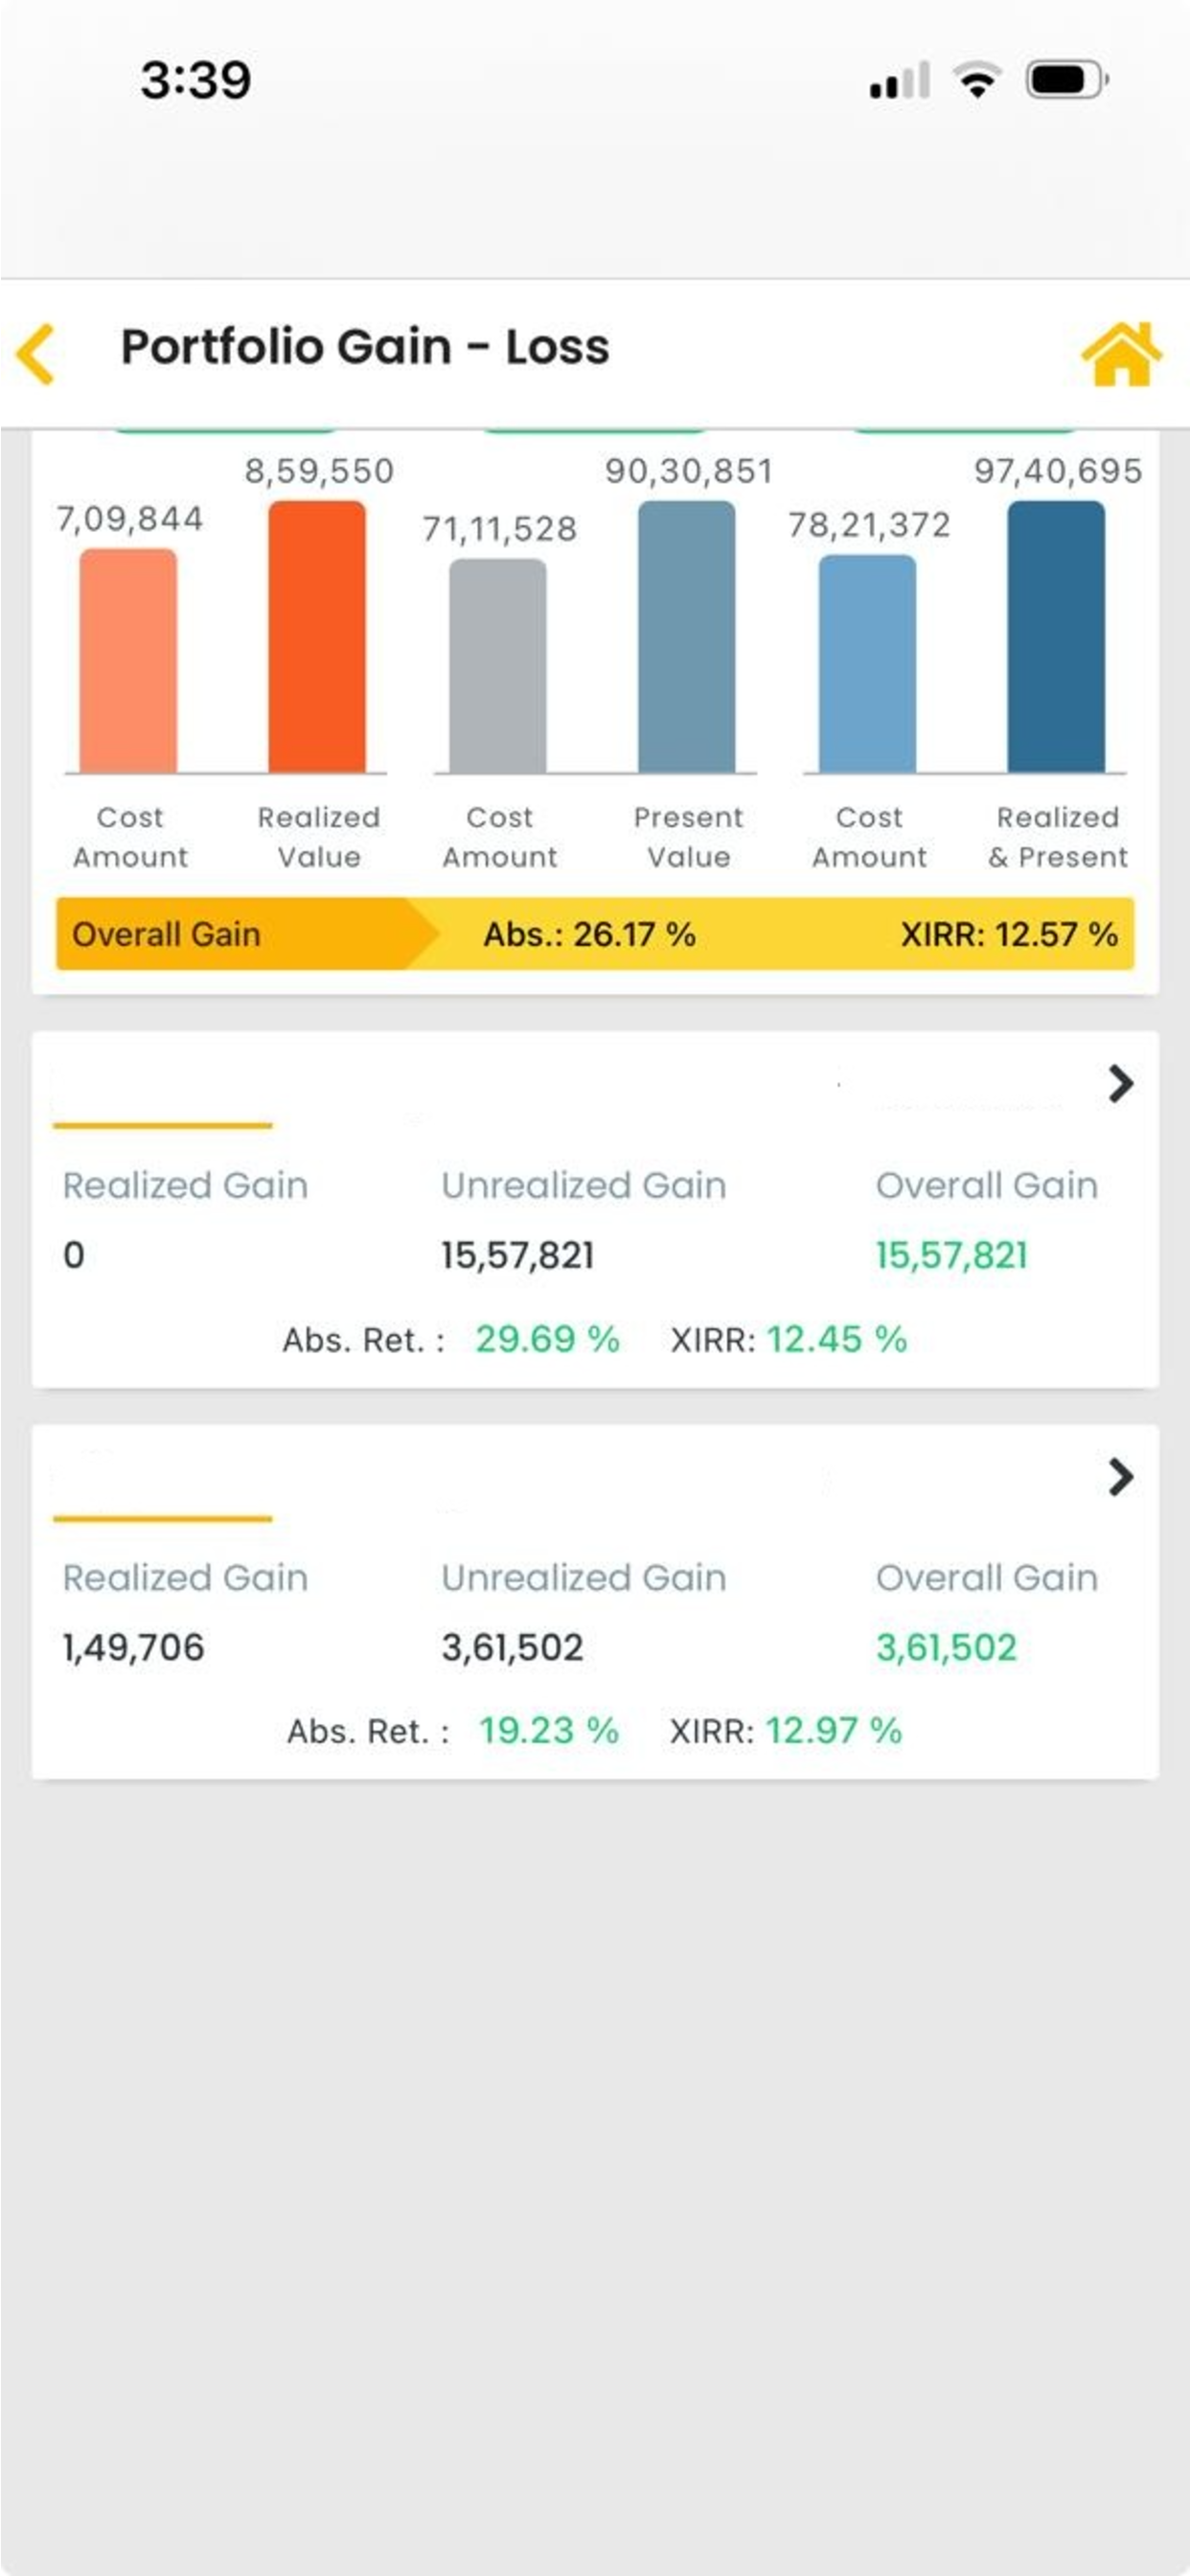The width and height of the screenshot is (1190, 2576).
Task: Tap XIRR: 12.57 % in the gain banner
Action: click(1009, 934)
